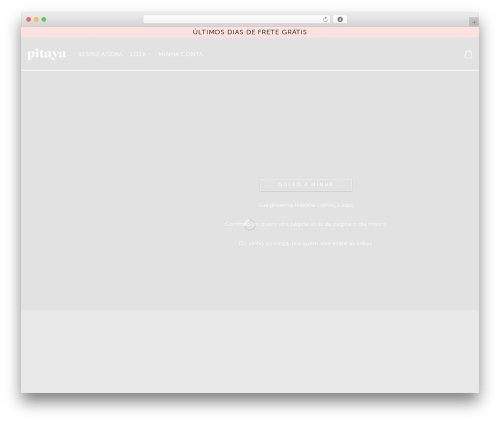Maximize the window with green button
The height and width of the screenshot is (423, 500).
point(44,20)
